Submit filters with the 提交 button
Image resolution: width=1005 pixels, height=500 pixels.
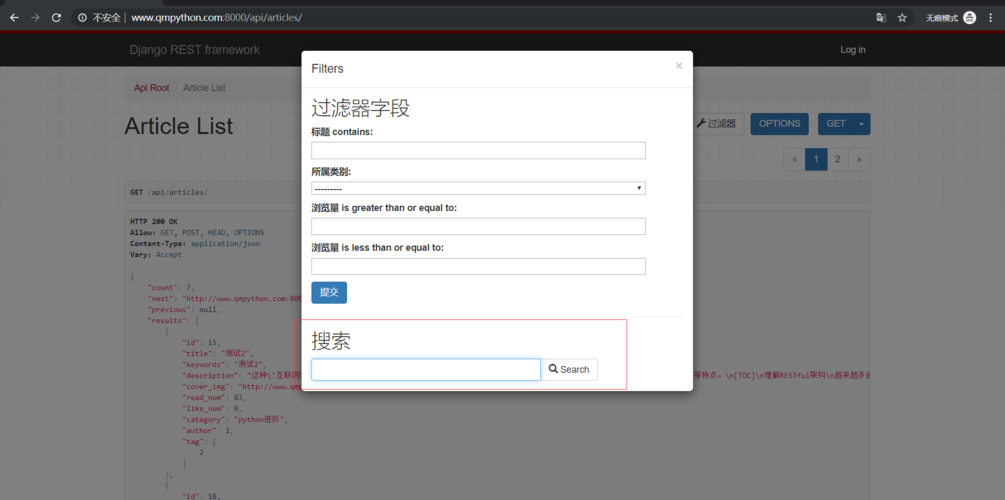click(329, 292)
